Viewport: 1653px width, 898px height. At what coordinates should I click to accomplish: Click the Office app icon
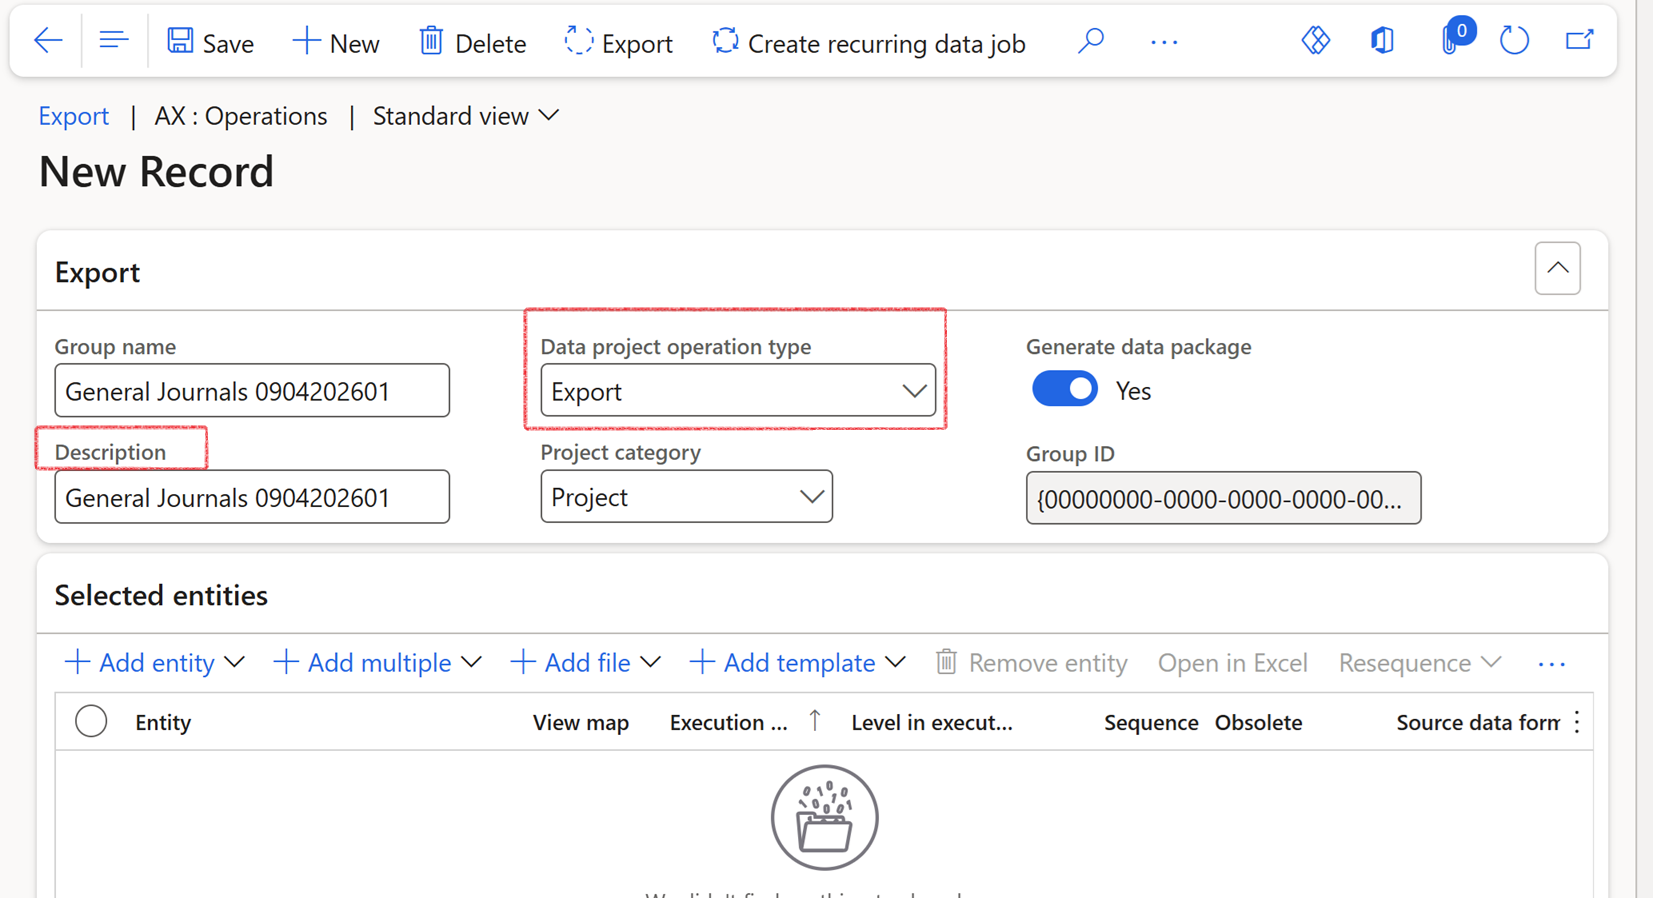pyautogui.click(x=1382, y=41)
